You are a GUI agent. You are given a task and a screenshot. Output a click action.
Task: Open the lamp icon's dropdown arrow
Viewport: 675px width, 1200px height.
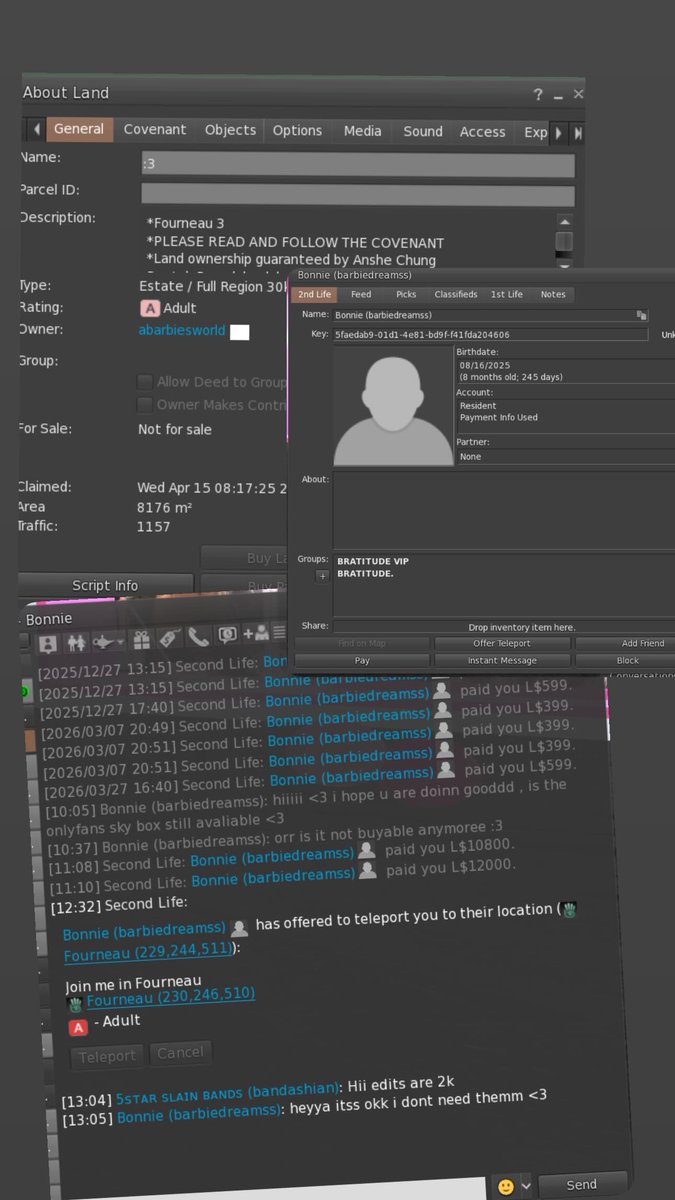click(121, 641)
